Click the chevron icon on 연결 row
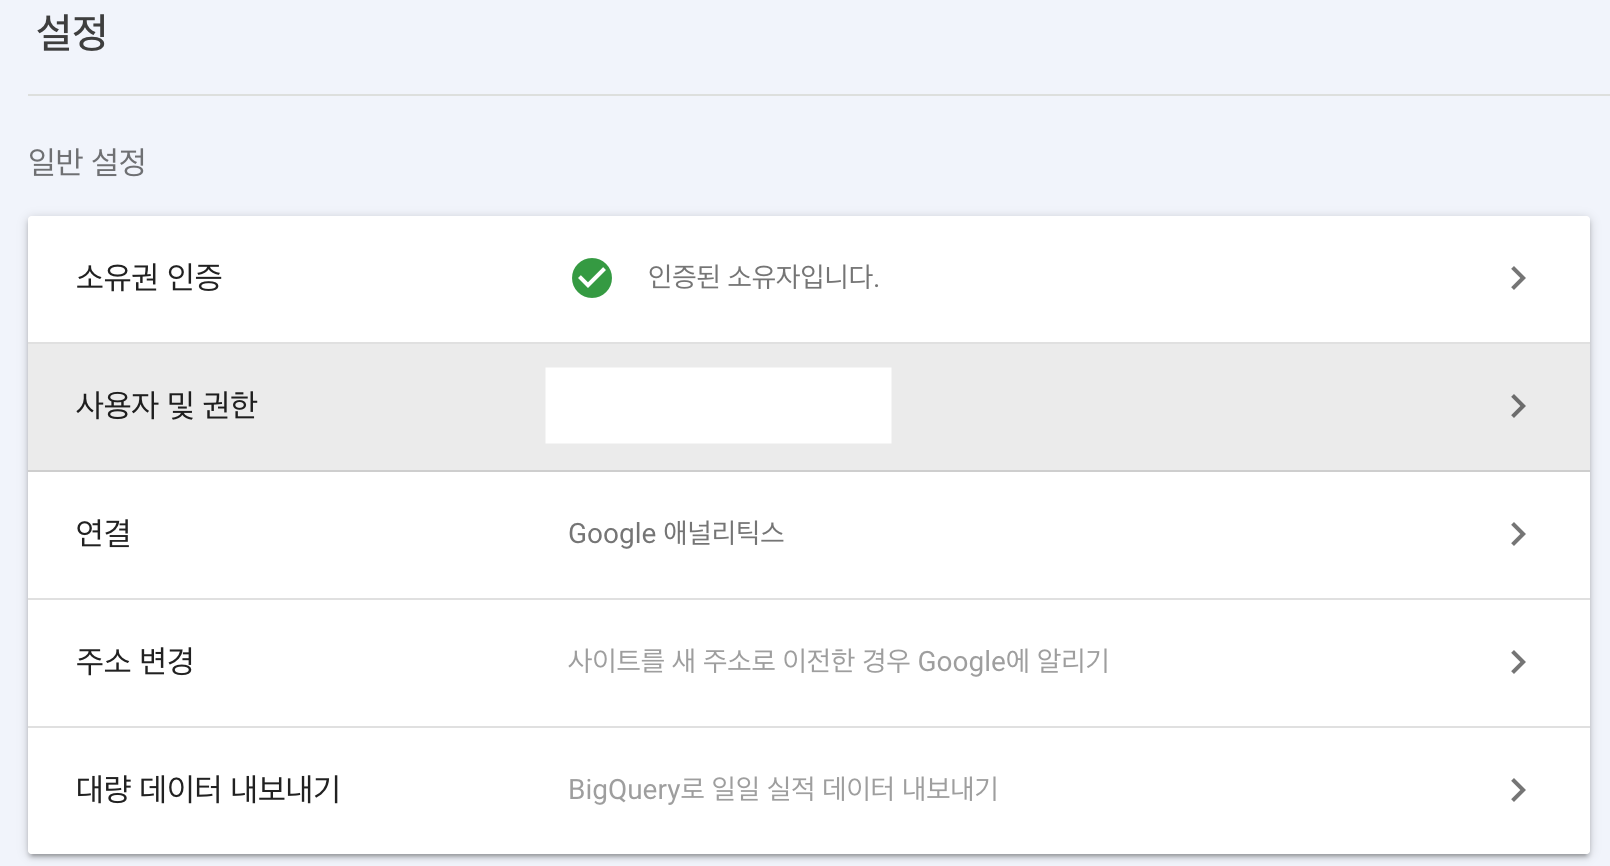The image size is (1610, 866). pyautogui.click(x=1518, y=534)
